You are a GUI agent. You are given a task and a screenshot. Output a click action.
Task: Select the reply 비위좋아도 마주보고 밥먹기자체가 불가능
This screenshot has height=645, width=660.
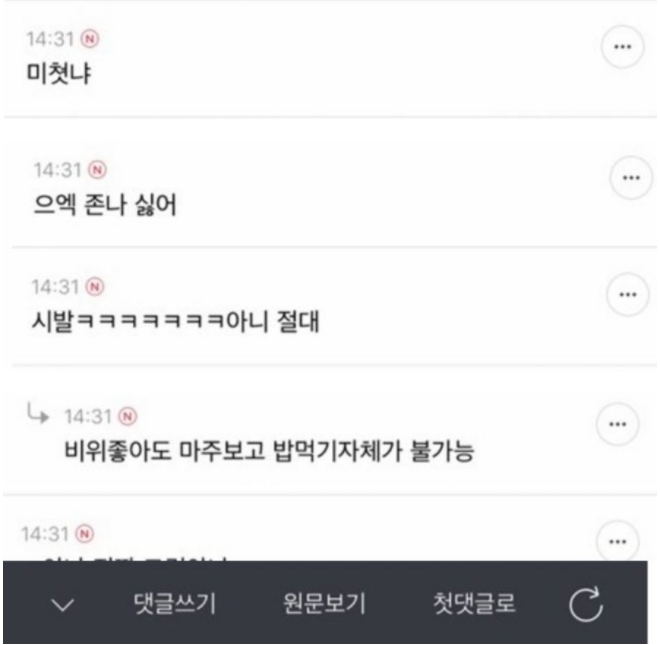[269, 451]
